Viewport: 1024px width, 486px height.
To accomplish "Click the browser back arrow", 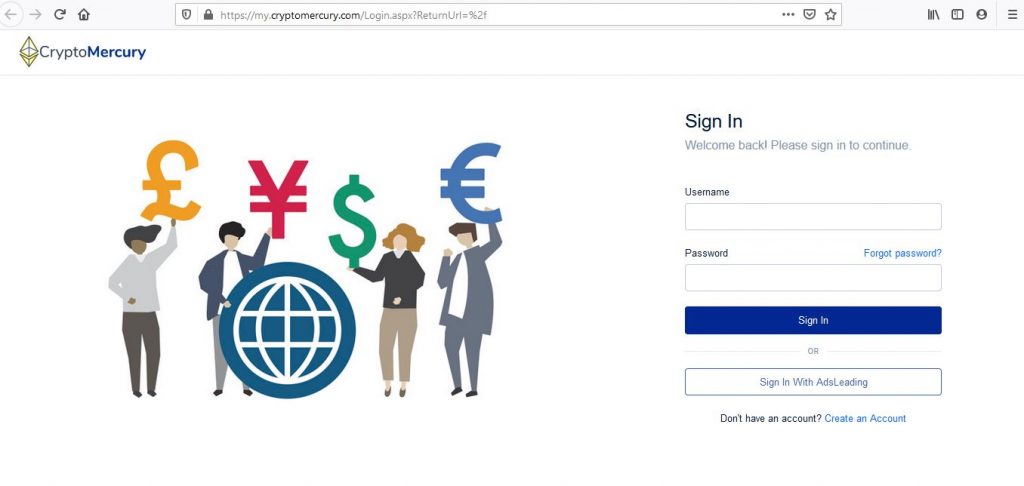I will [x=11, y=14].
